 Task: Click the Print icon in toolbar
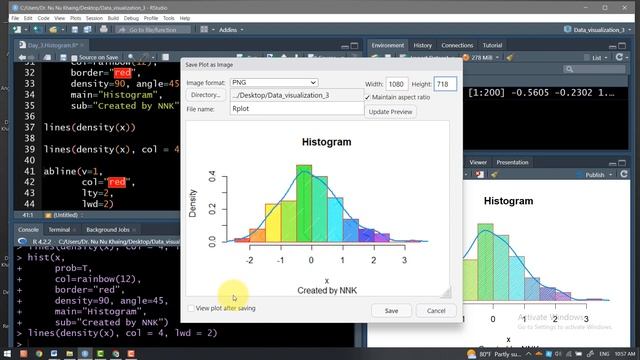tap(104, 29)
